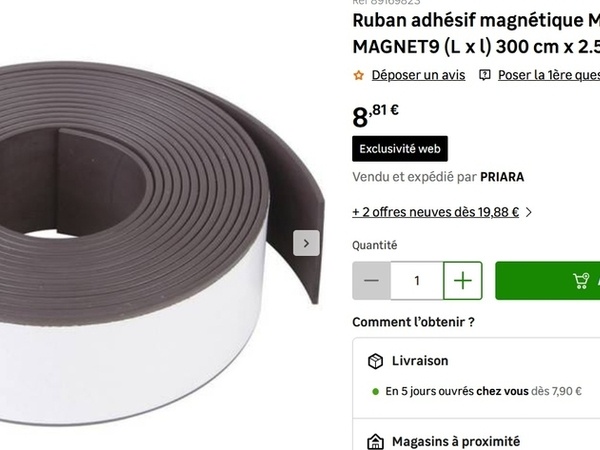Open Déposer un avis link
The width and height of the screenshot is (600, 450).
(418, 75)
